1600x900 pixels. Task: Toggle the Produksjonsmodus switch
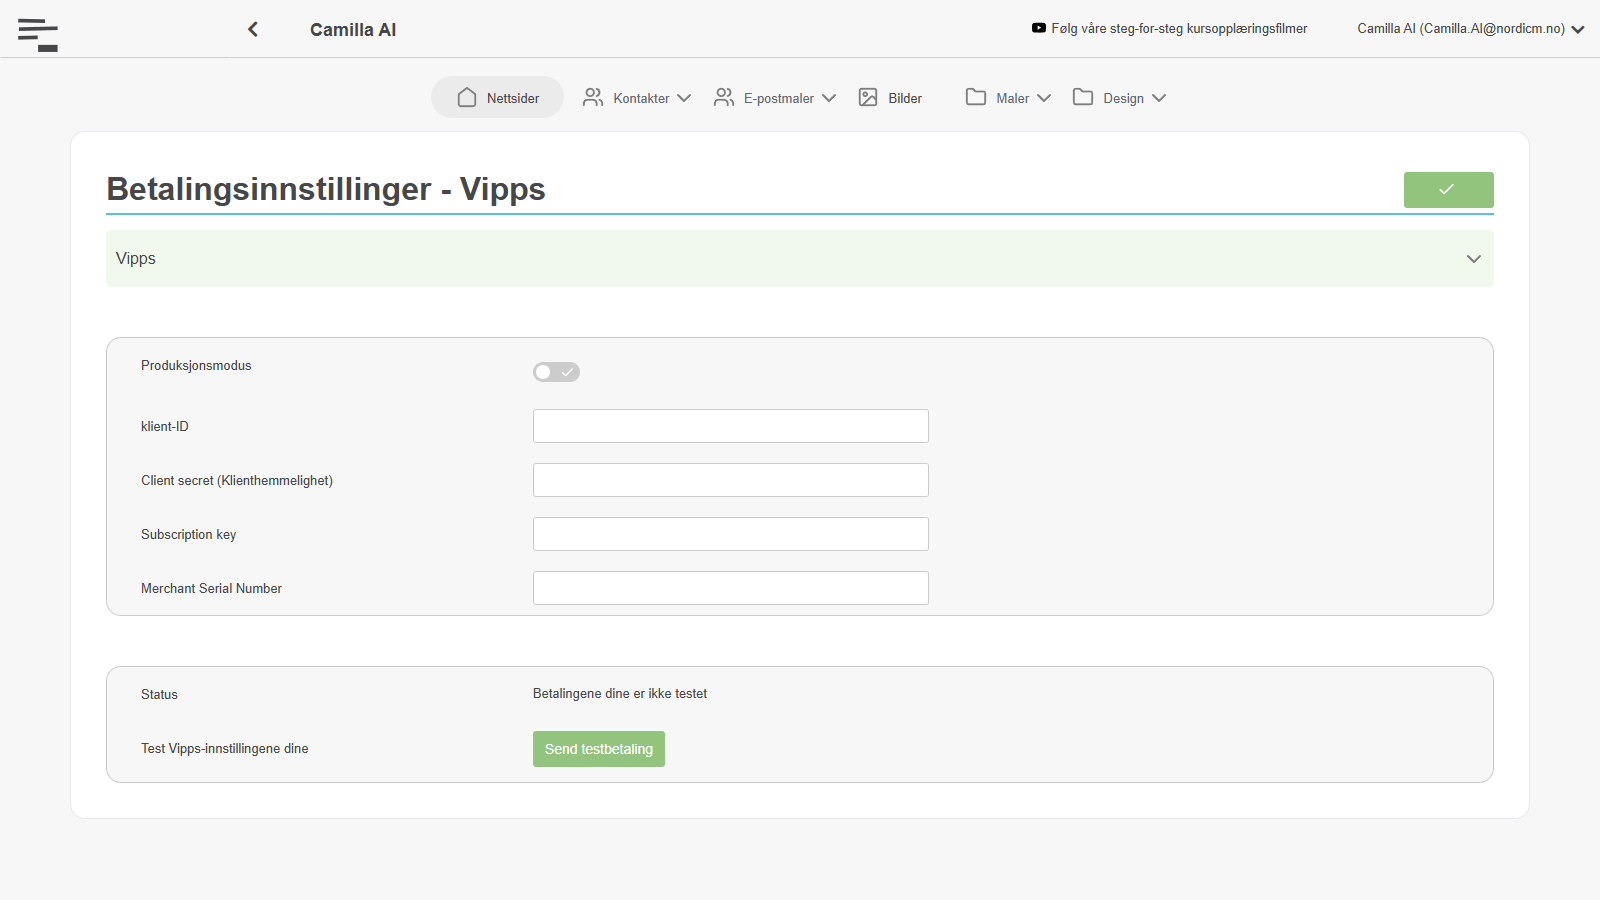pyautogui.click(x=556, y=372)
